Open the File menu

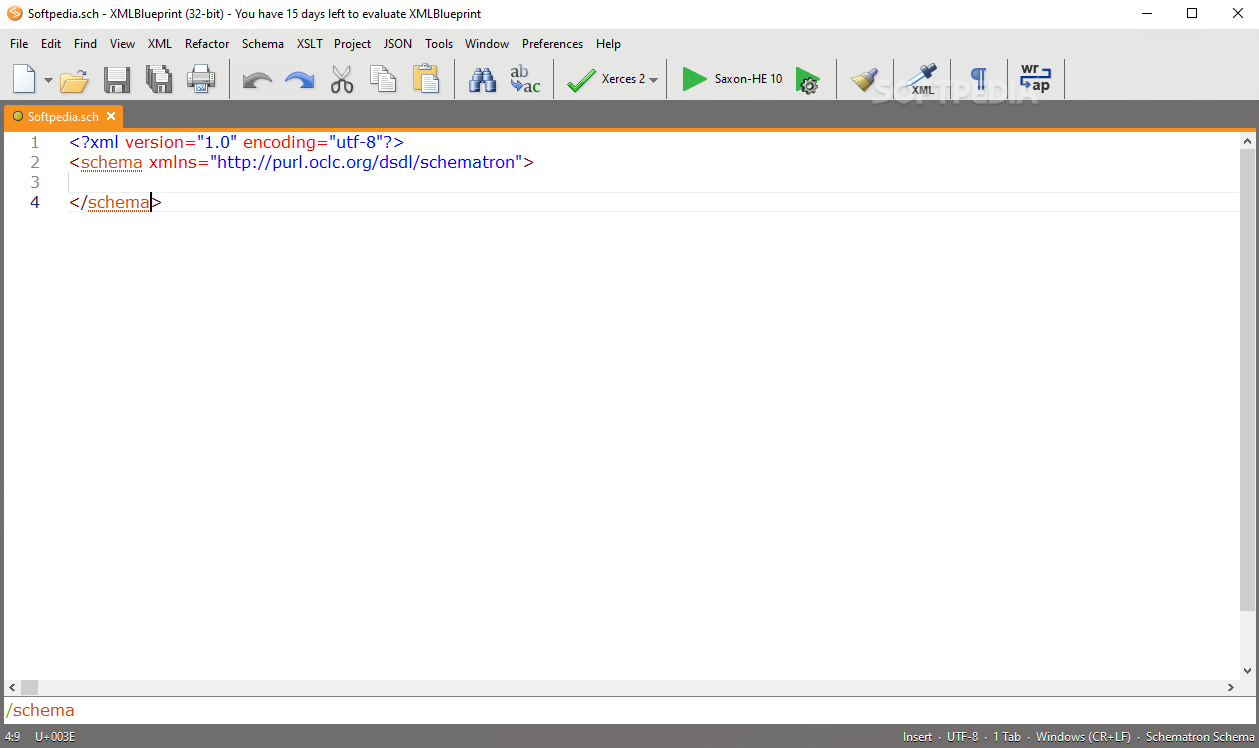[19, 44]
